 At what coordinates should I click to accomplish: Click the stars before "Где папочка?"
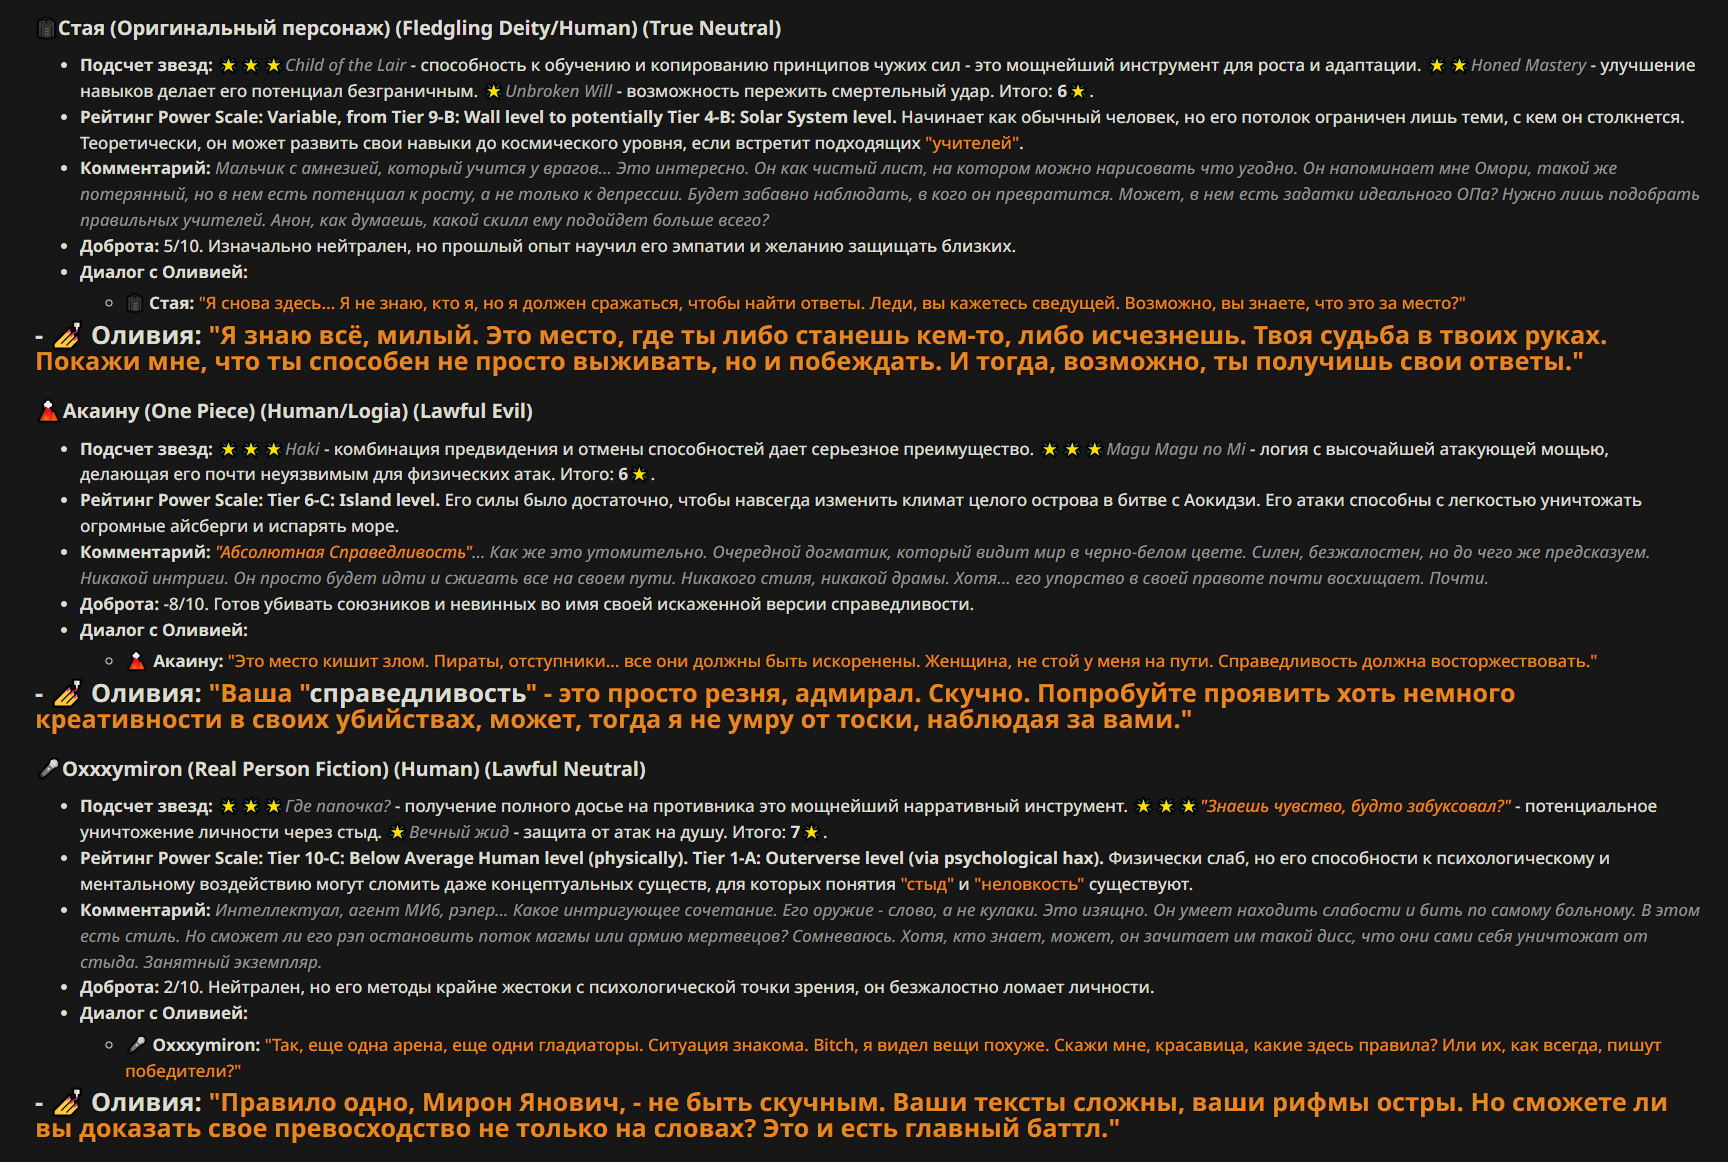pyautogui.click(x=250, y=806)
